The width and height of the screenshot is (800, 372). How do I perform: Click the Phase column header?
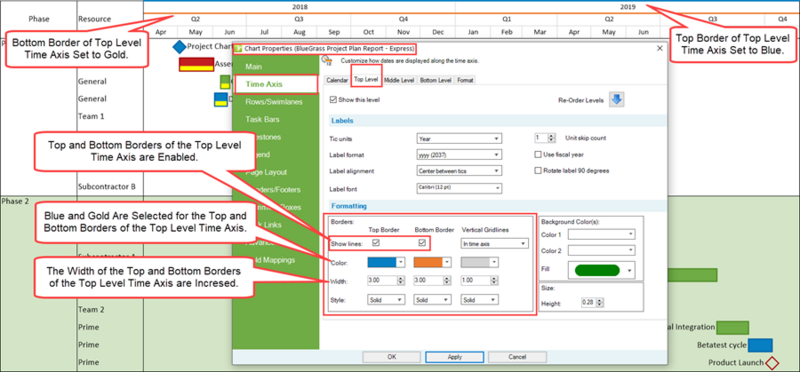[x=39, y=19]
